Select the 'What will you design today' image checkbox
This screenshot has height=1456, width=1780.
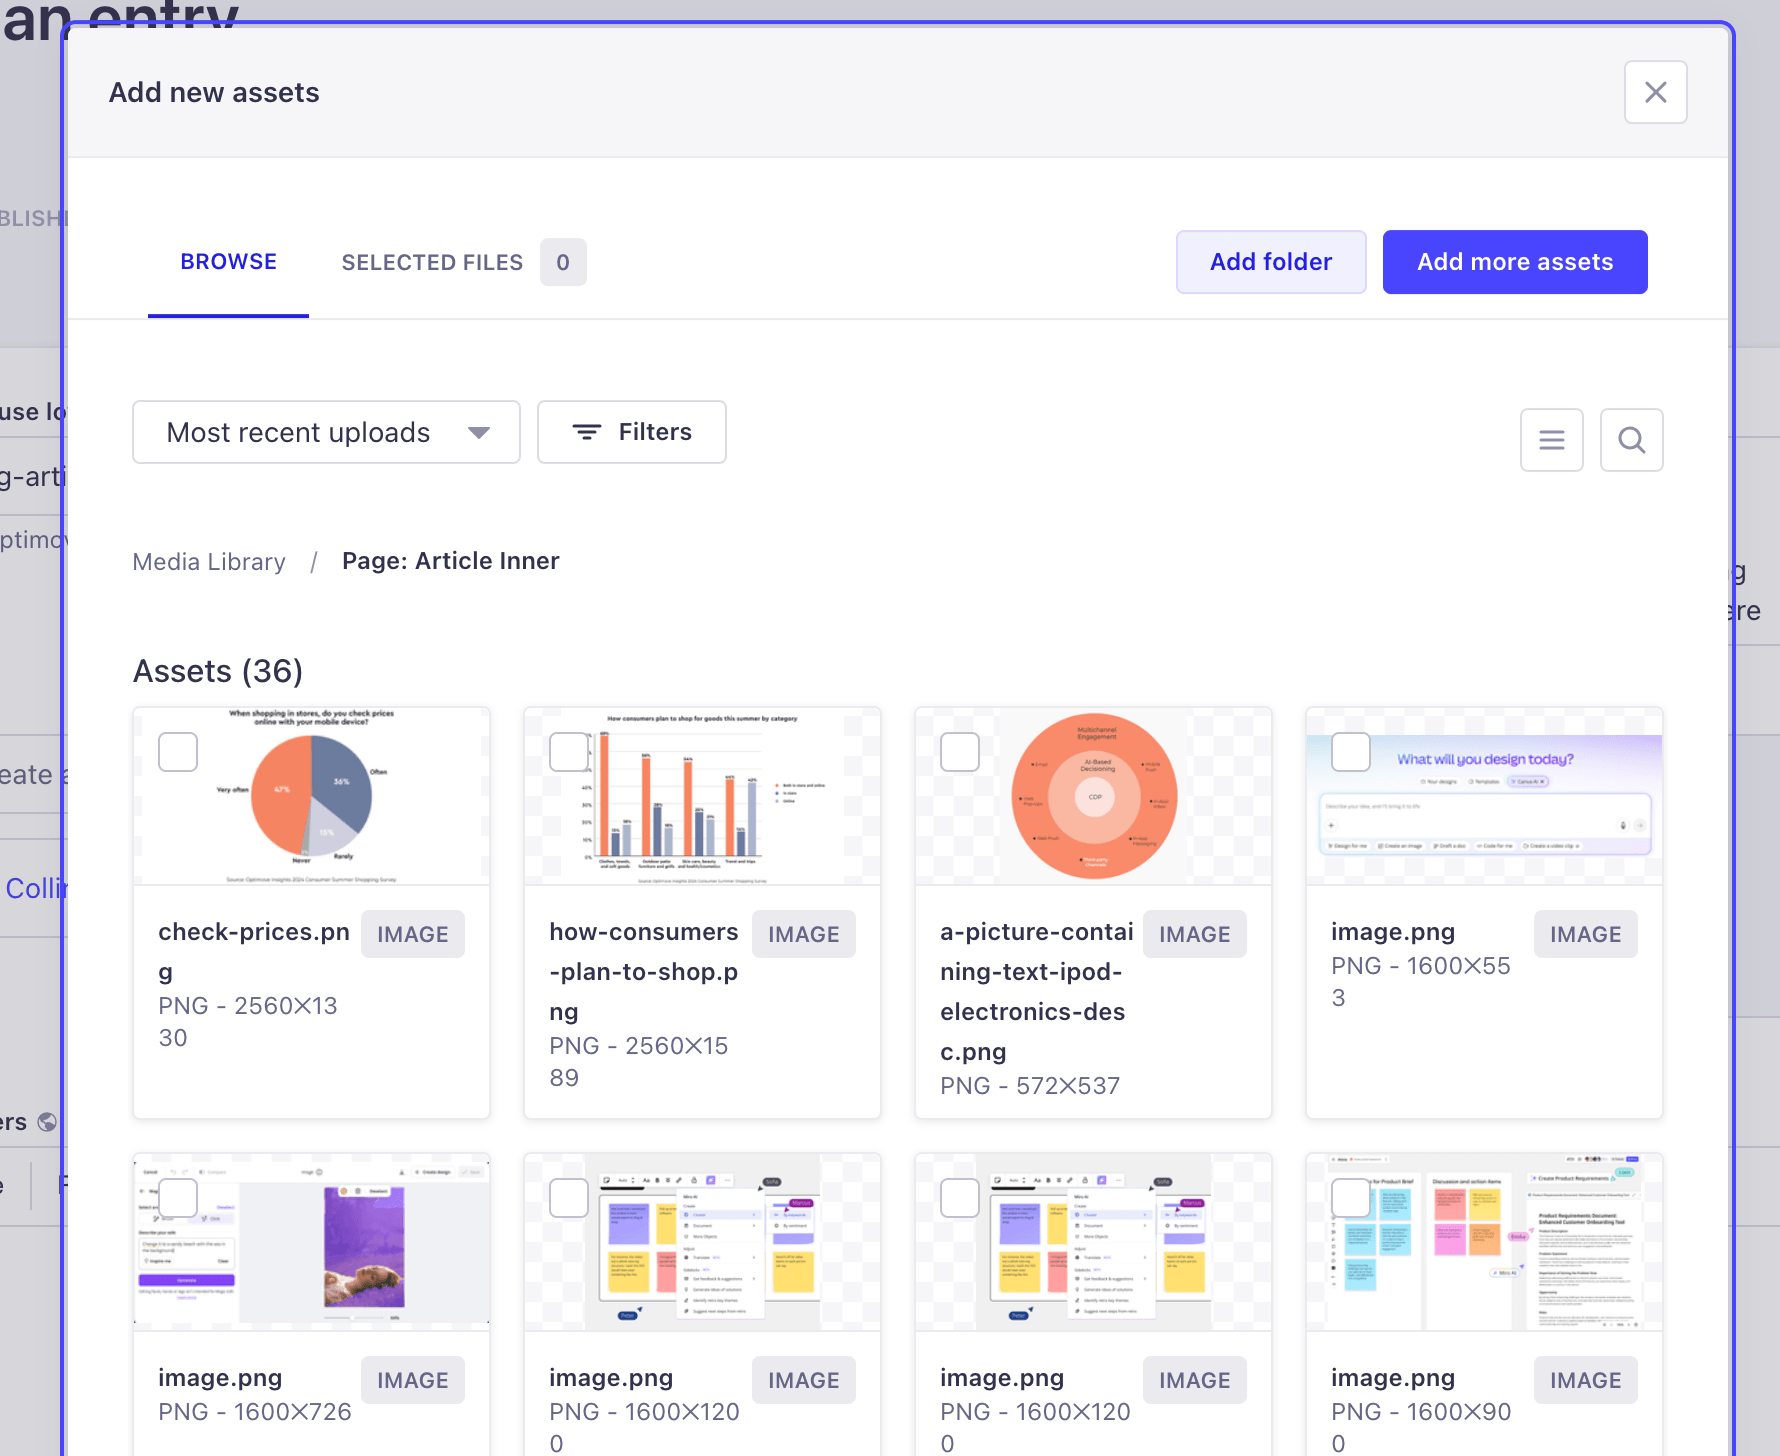click(1351, 752)
